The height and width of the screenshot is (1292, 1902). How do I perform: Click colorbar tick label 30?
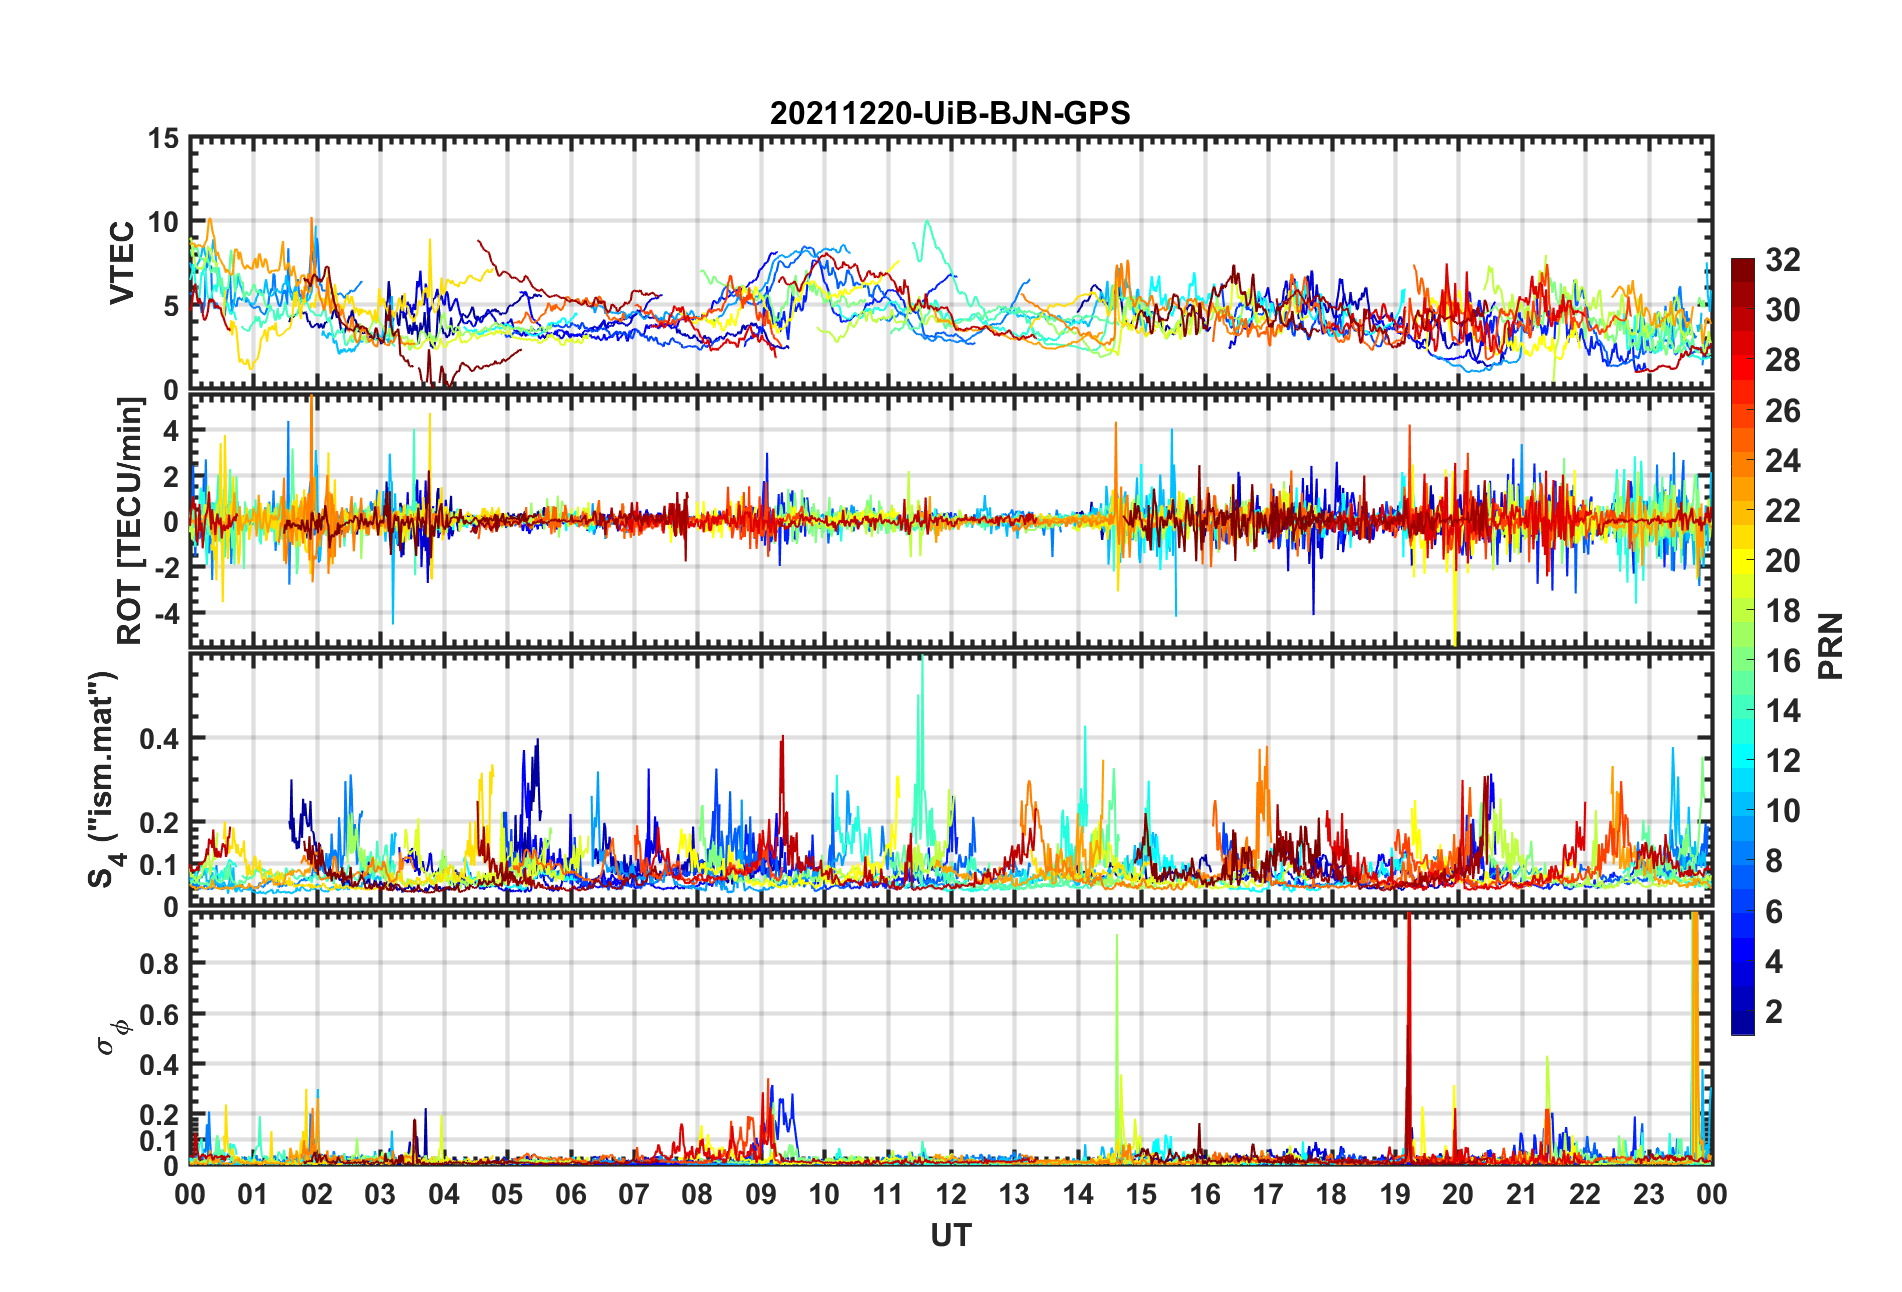pyautogui.click(x=1782, y=310)
